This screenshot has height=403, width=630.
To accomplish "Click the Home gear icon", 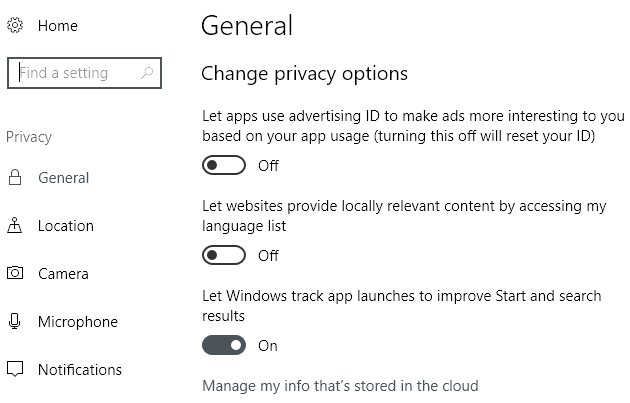I will coord(15,26).
